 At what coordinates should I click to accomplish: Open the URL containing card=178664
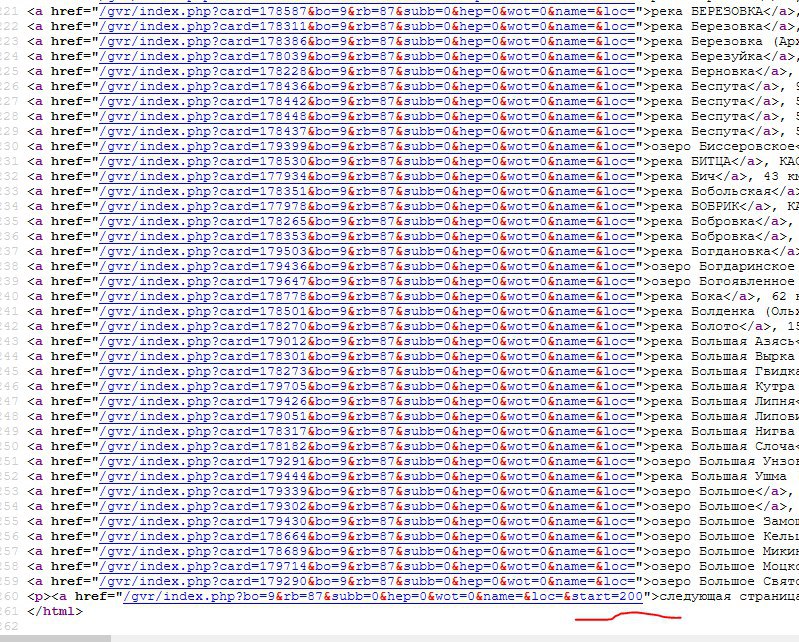point(367,537)
